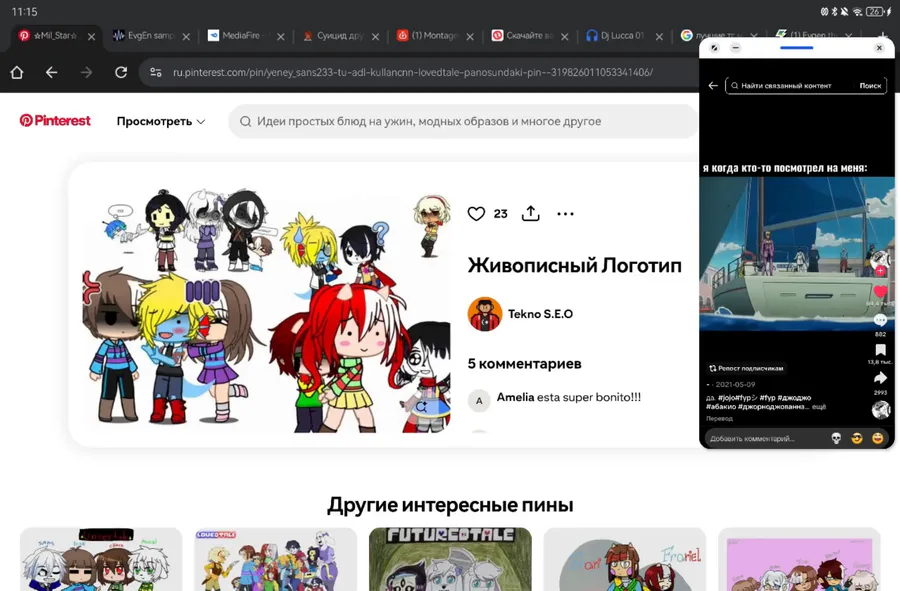
Task: Click the browser address bar URL
Action: point(413,72)
